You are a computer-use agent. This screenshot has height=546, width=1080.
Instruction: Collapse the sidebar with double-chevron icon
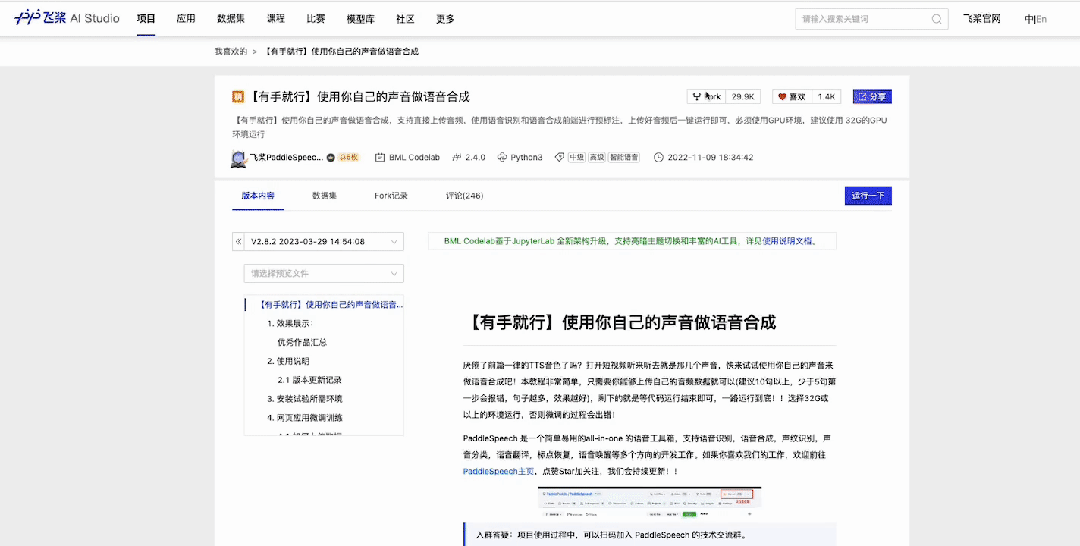pyautogui.click(x=238, y=242)
